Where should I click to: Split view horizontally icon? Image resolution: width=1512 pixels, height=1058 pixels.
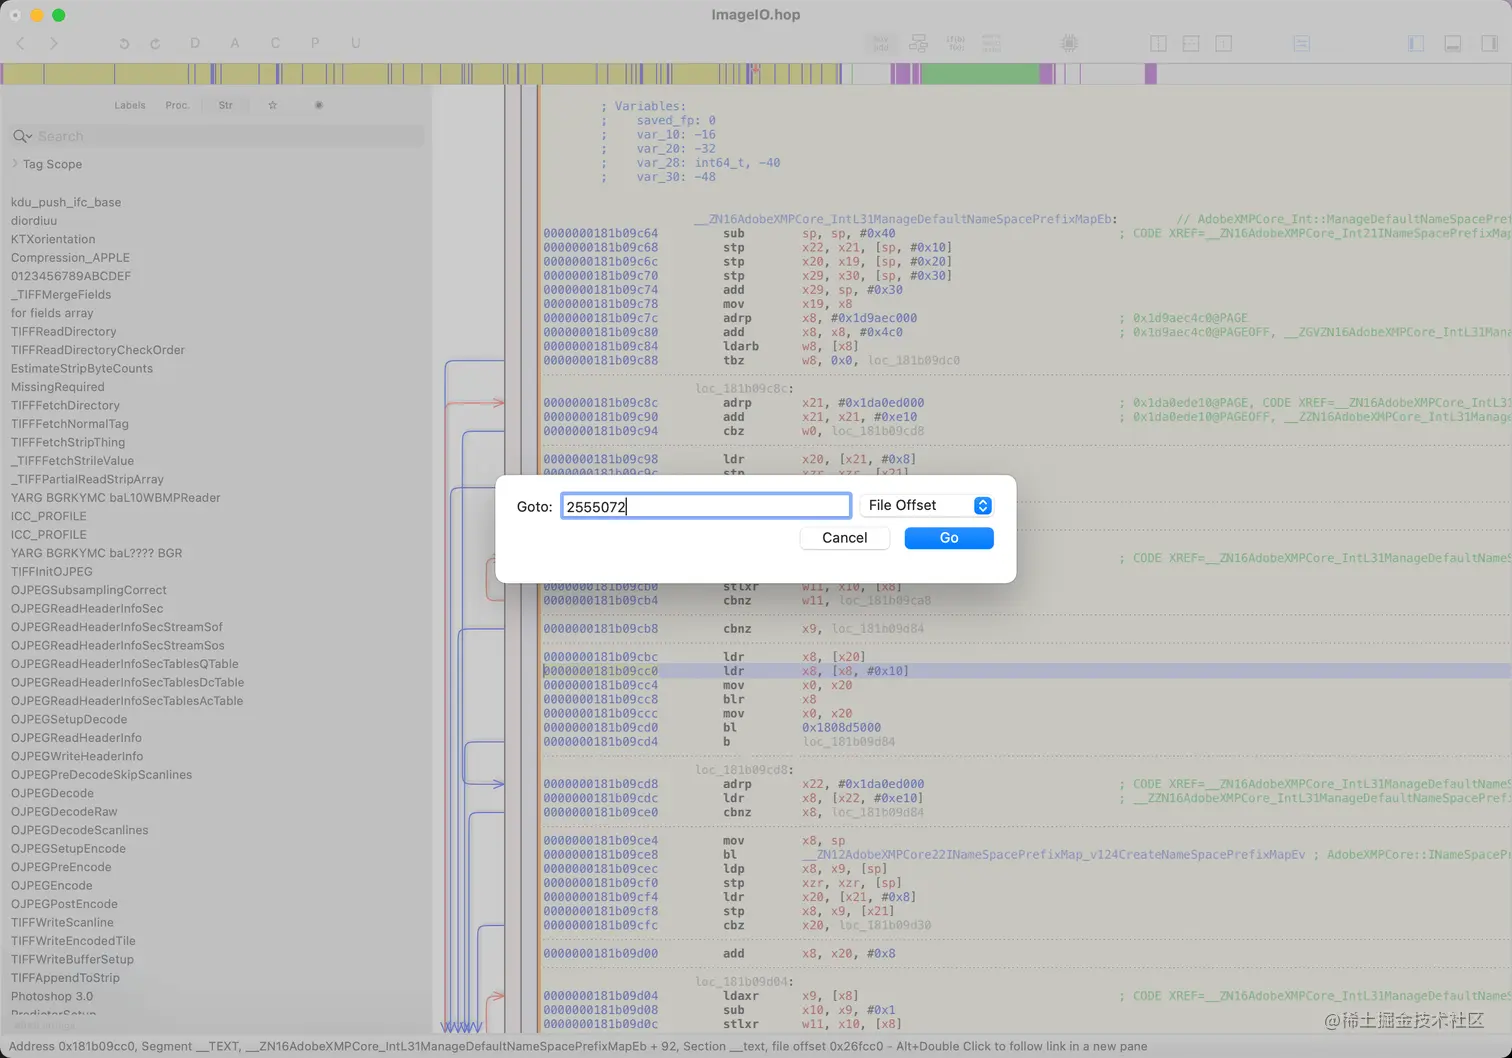1191,43
